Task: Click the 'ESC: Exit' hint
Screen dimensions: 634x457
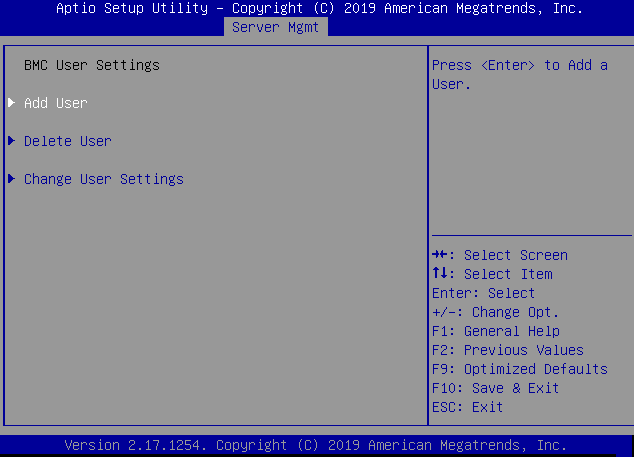Action: (467, 407)
